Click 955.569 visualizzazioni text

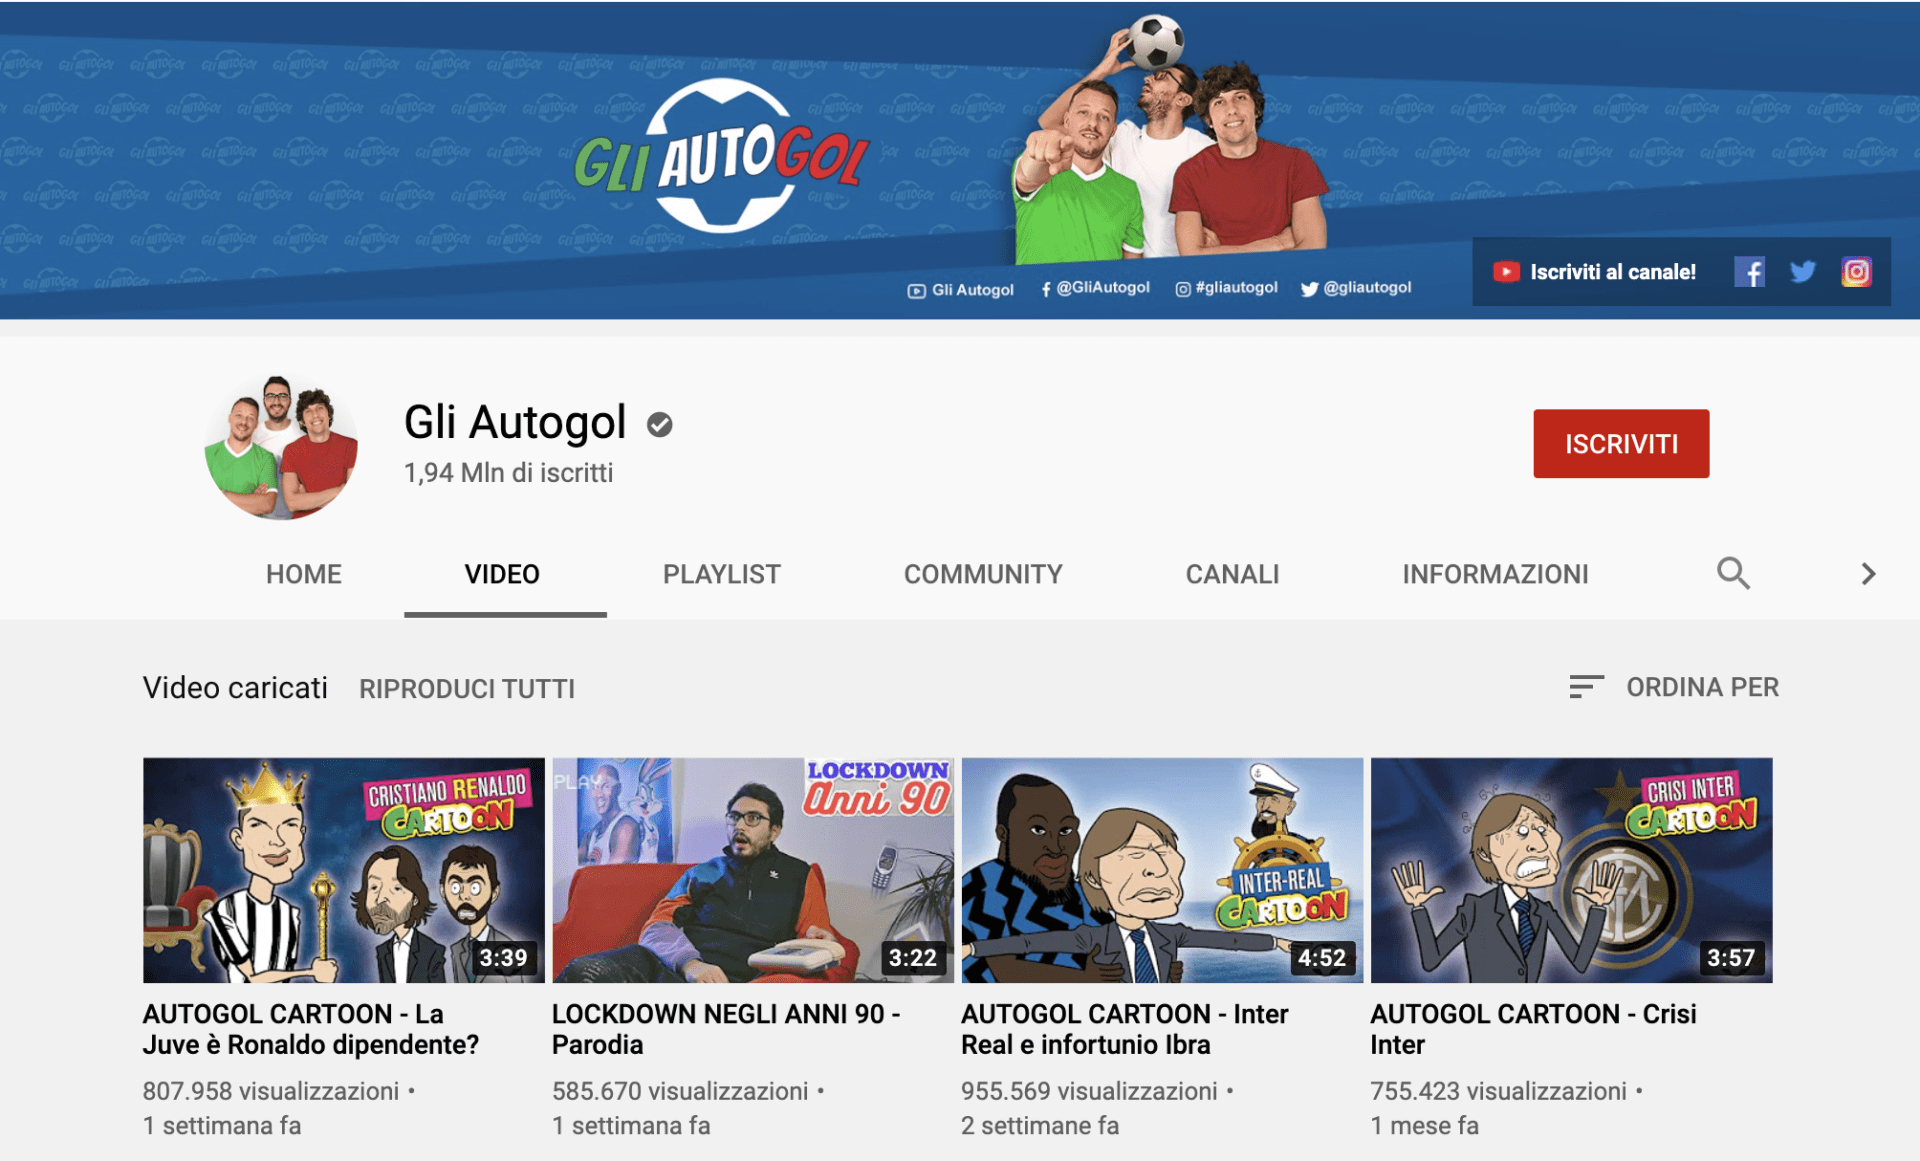[x=1089, y=1091]
